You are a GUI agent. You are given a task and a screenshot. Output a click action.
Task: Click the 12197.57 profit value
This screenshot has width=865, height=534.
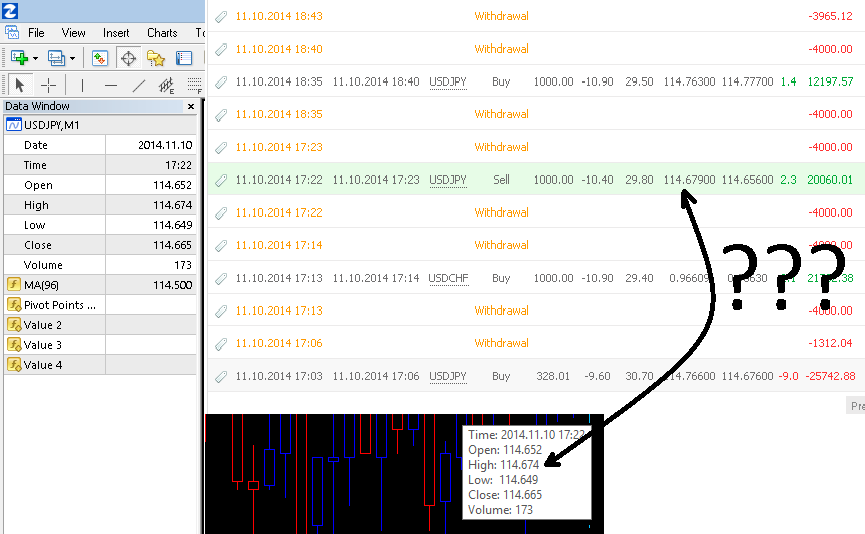tap(830, 82)
